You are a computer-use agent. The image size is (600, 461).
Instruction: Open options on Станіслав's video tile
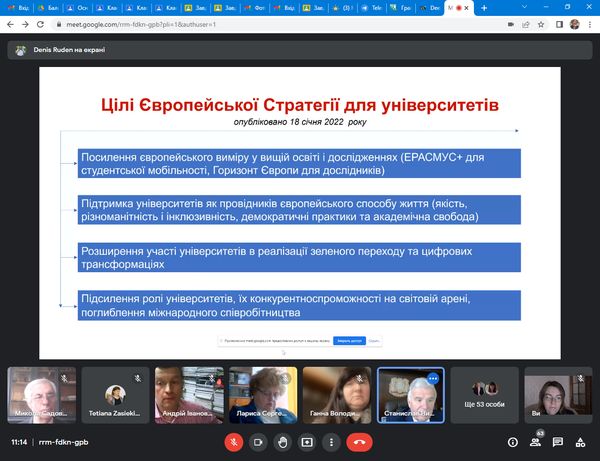pos(433,379)
